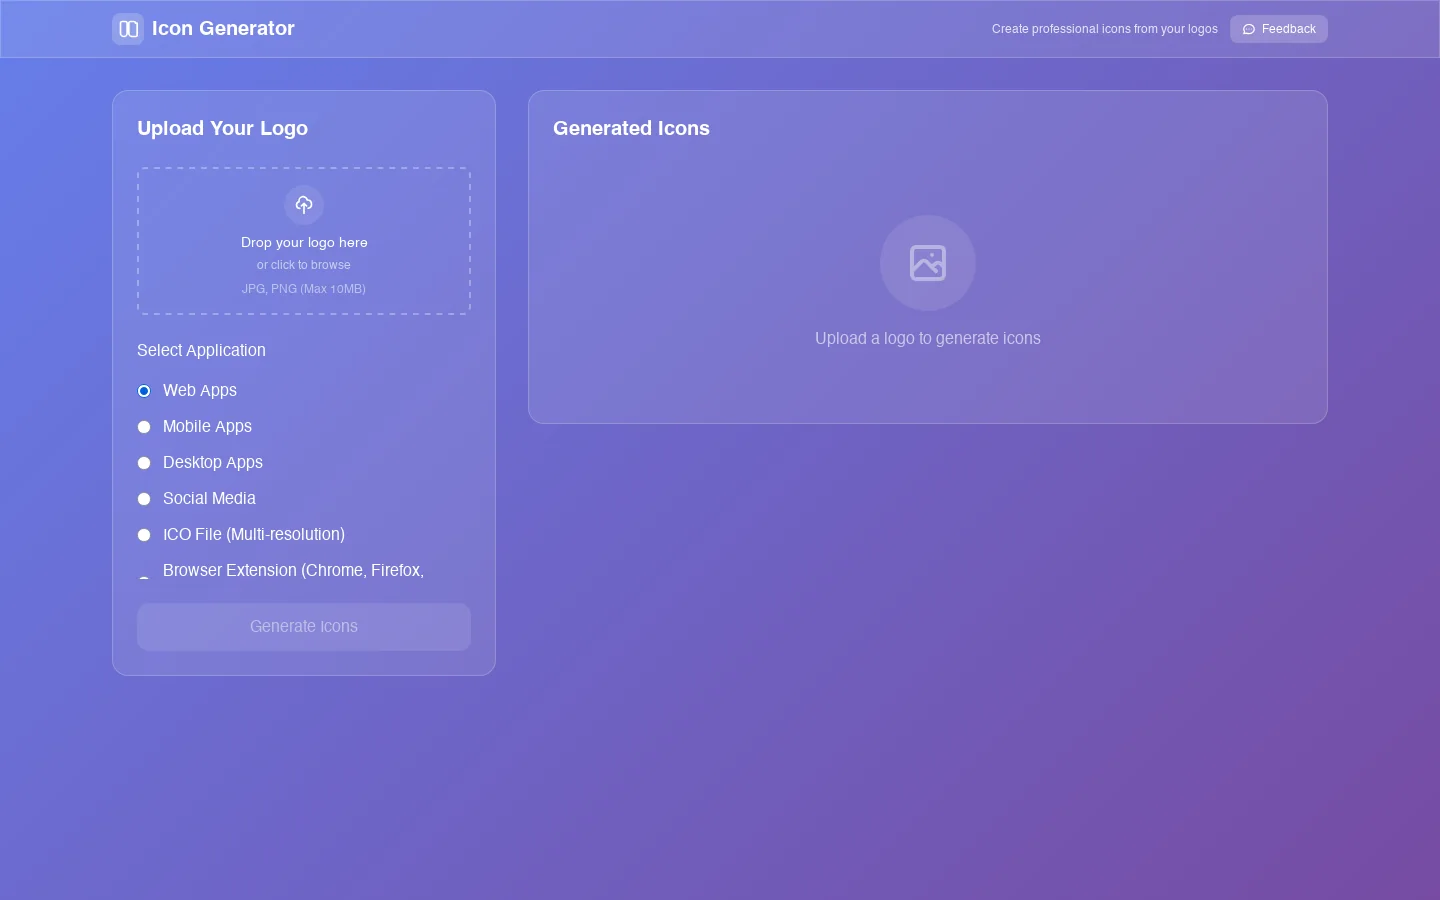Click the Browser Extension option label

tap(293, 570)
